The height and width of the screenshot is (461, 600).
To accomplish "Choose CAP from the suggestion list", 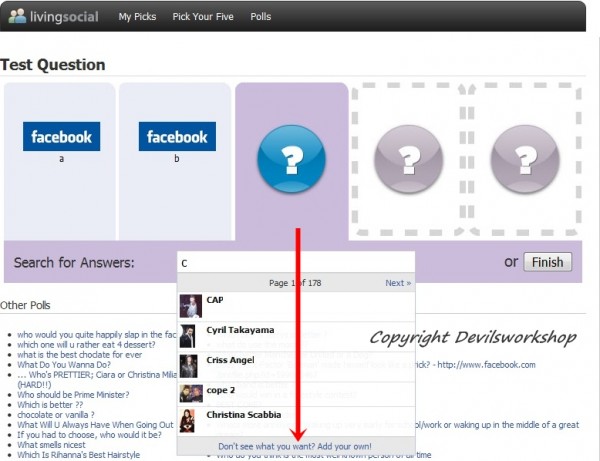I will (x=296, y=306).
